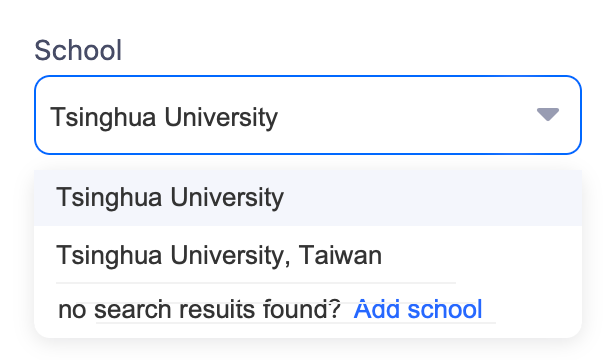Place the cursor after the typed 'Tsinghua University'
The height and width of the screenshot is (360, 604).
coord(280,117)
